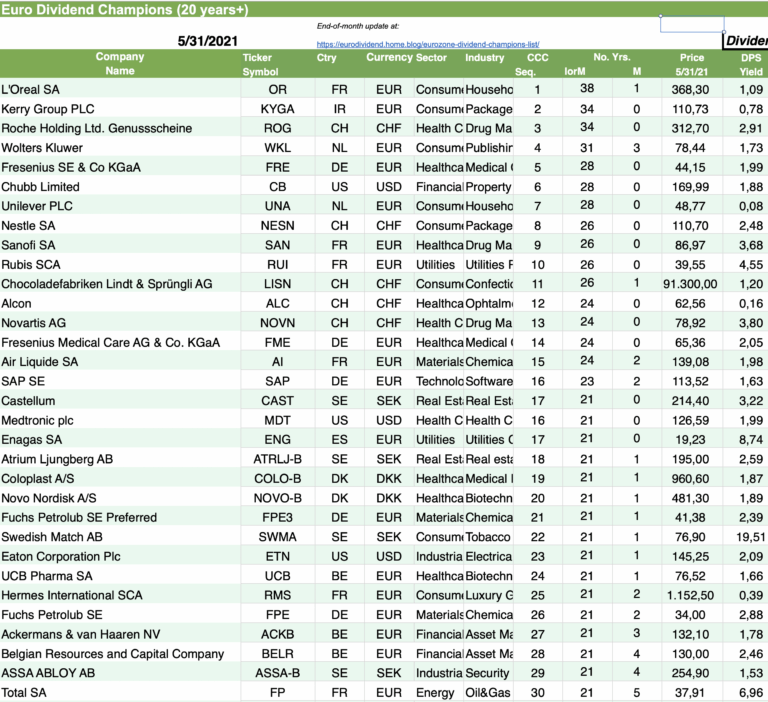Select ticker cell 'SWMA'
The image size is (768, 702).
[x=277, y=537]
